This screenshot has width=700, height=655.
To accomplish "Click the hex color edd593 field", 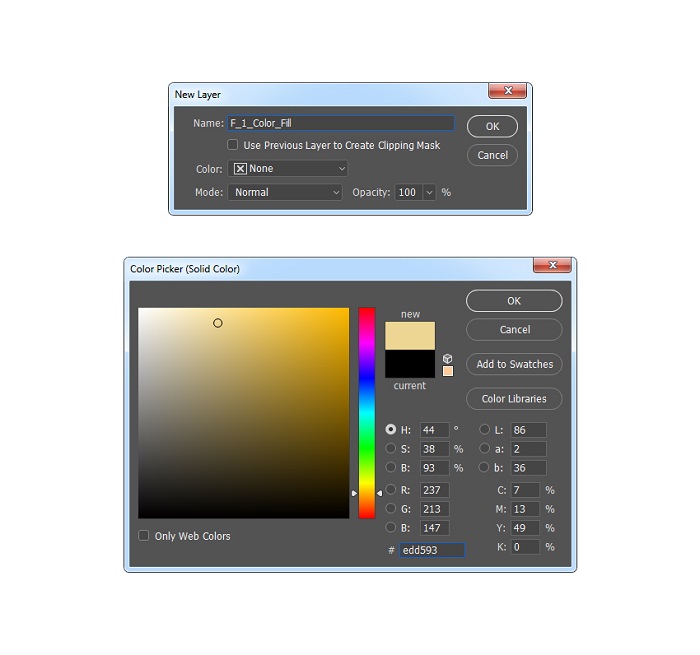I will 432,550.
